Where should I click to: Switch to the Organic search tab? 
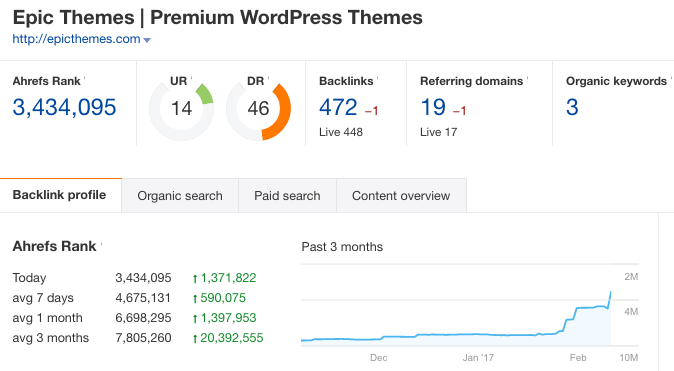(x=180, y=196)
